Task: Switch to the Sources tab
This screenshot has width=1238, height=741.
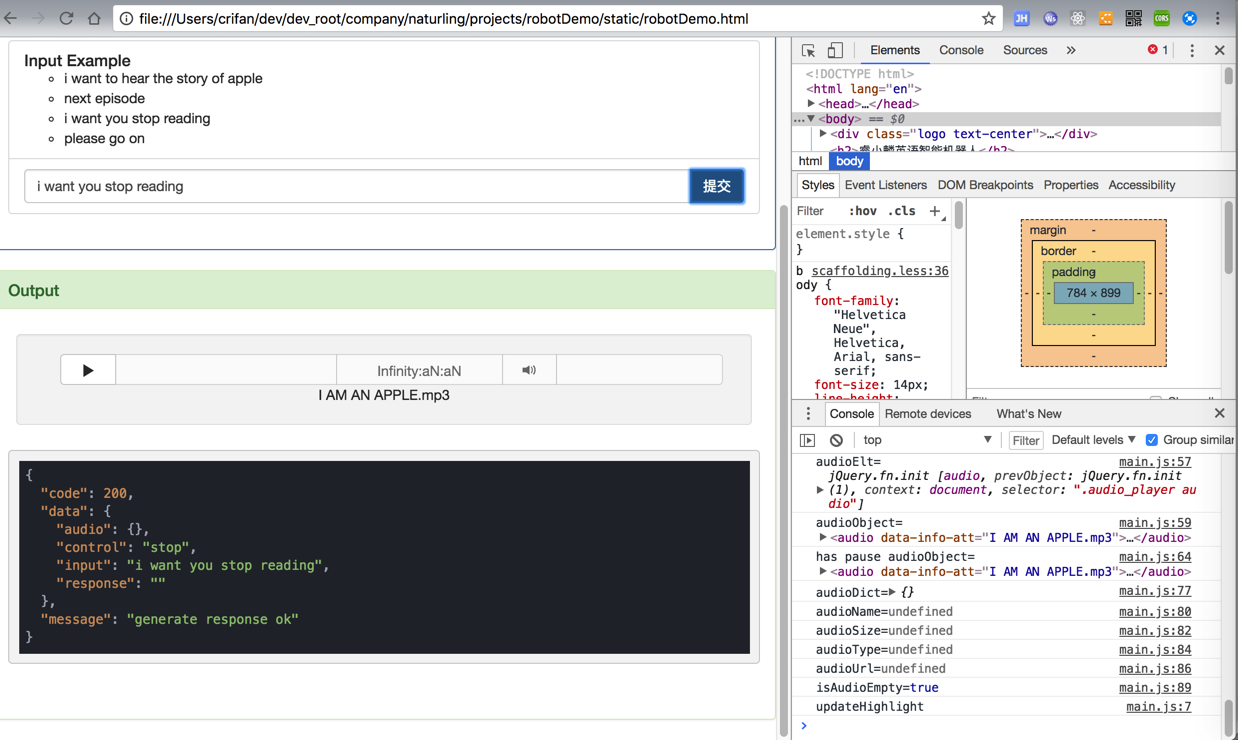Action: [1025, 50]
